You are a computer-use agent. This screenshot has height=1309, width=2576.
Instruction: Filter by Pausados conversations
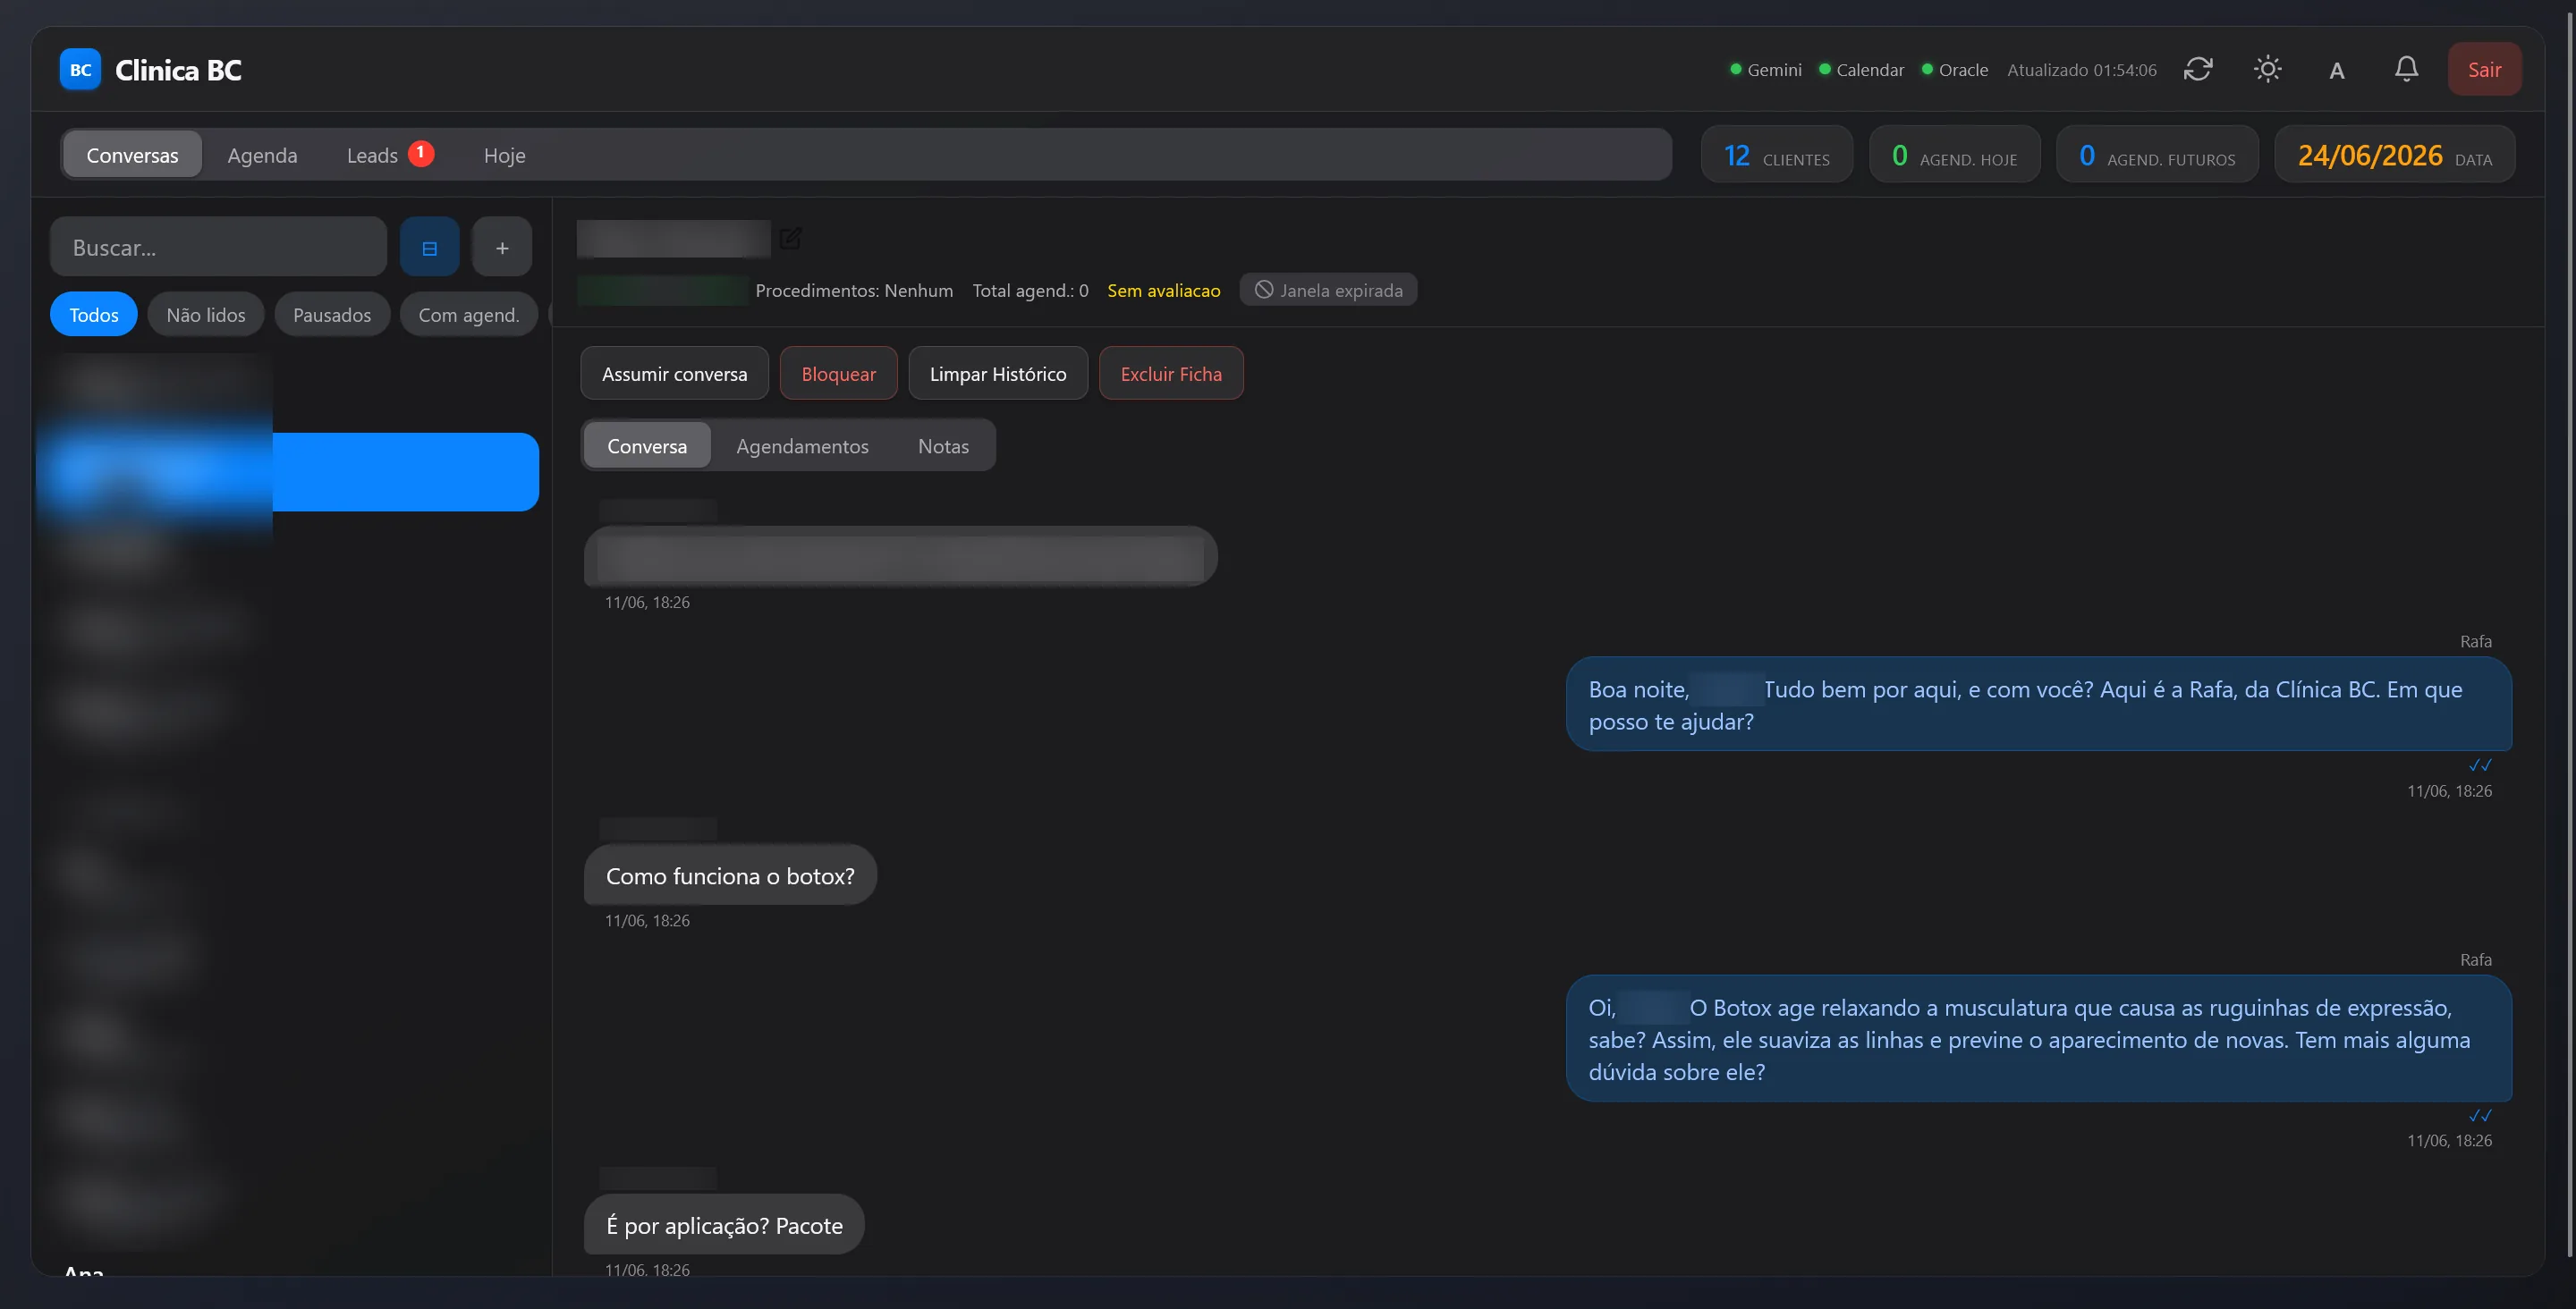point(332,315)
